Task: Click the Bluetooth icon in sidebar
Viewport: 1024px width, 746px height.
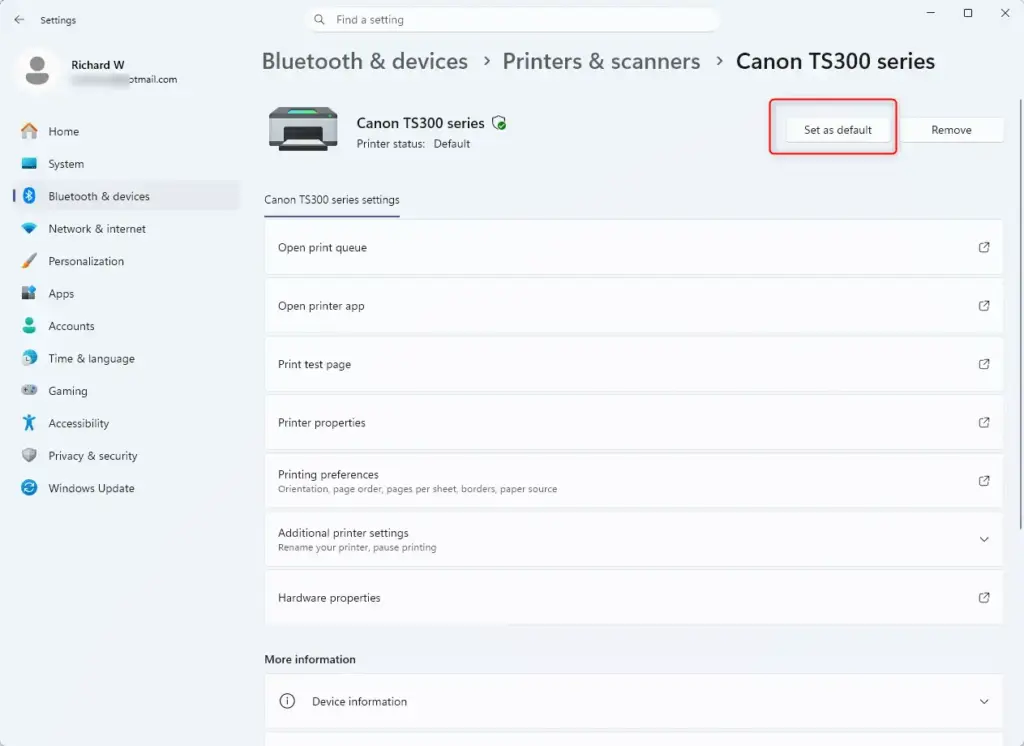Action: point(29,195)
